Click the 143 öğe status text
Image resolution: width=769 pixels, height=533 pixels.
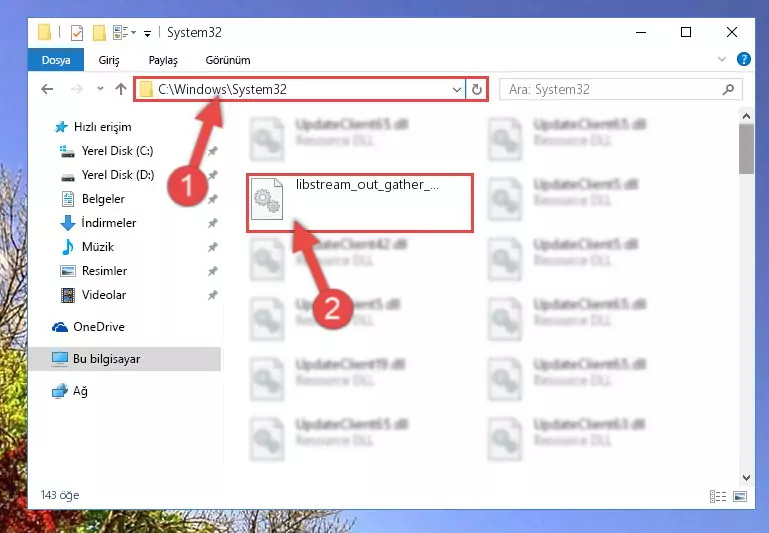point(60,495)
